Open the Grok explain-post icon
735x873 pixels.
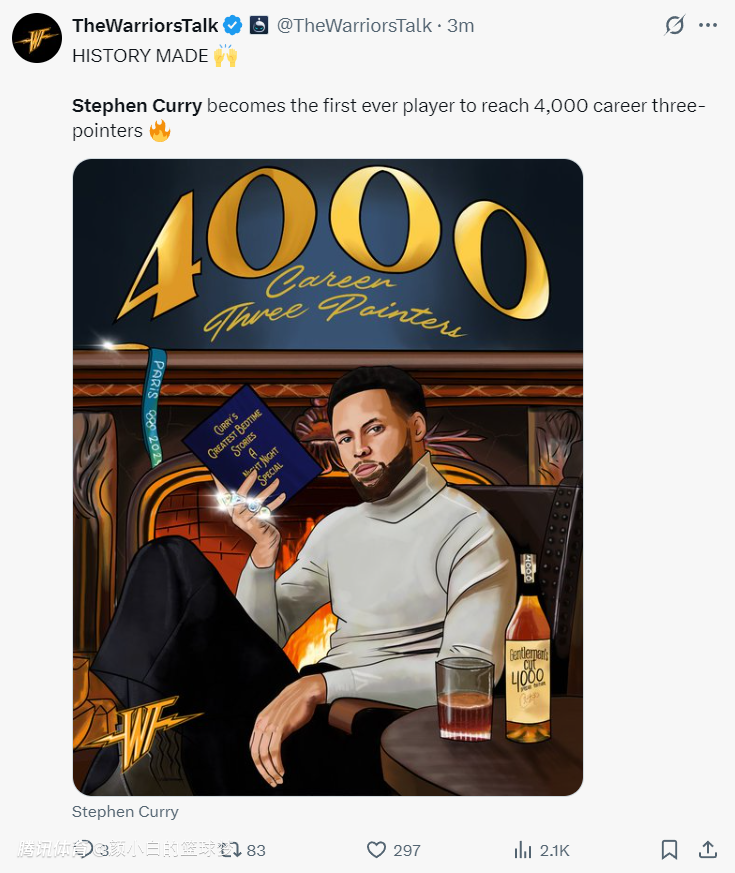click(x=674, y=26)
